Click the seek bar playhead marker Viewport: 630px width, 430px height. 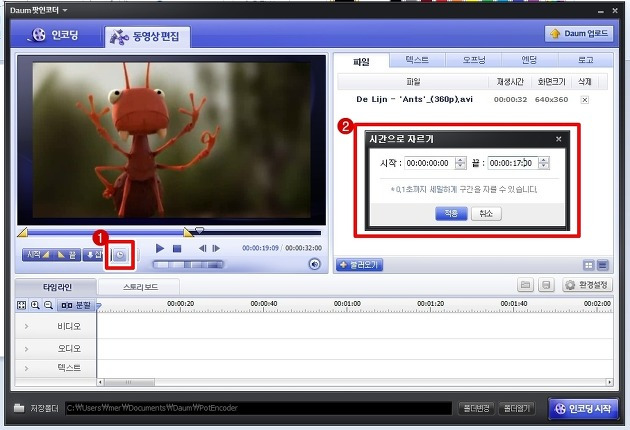point(199,231)
